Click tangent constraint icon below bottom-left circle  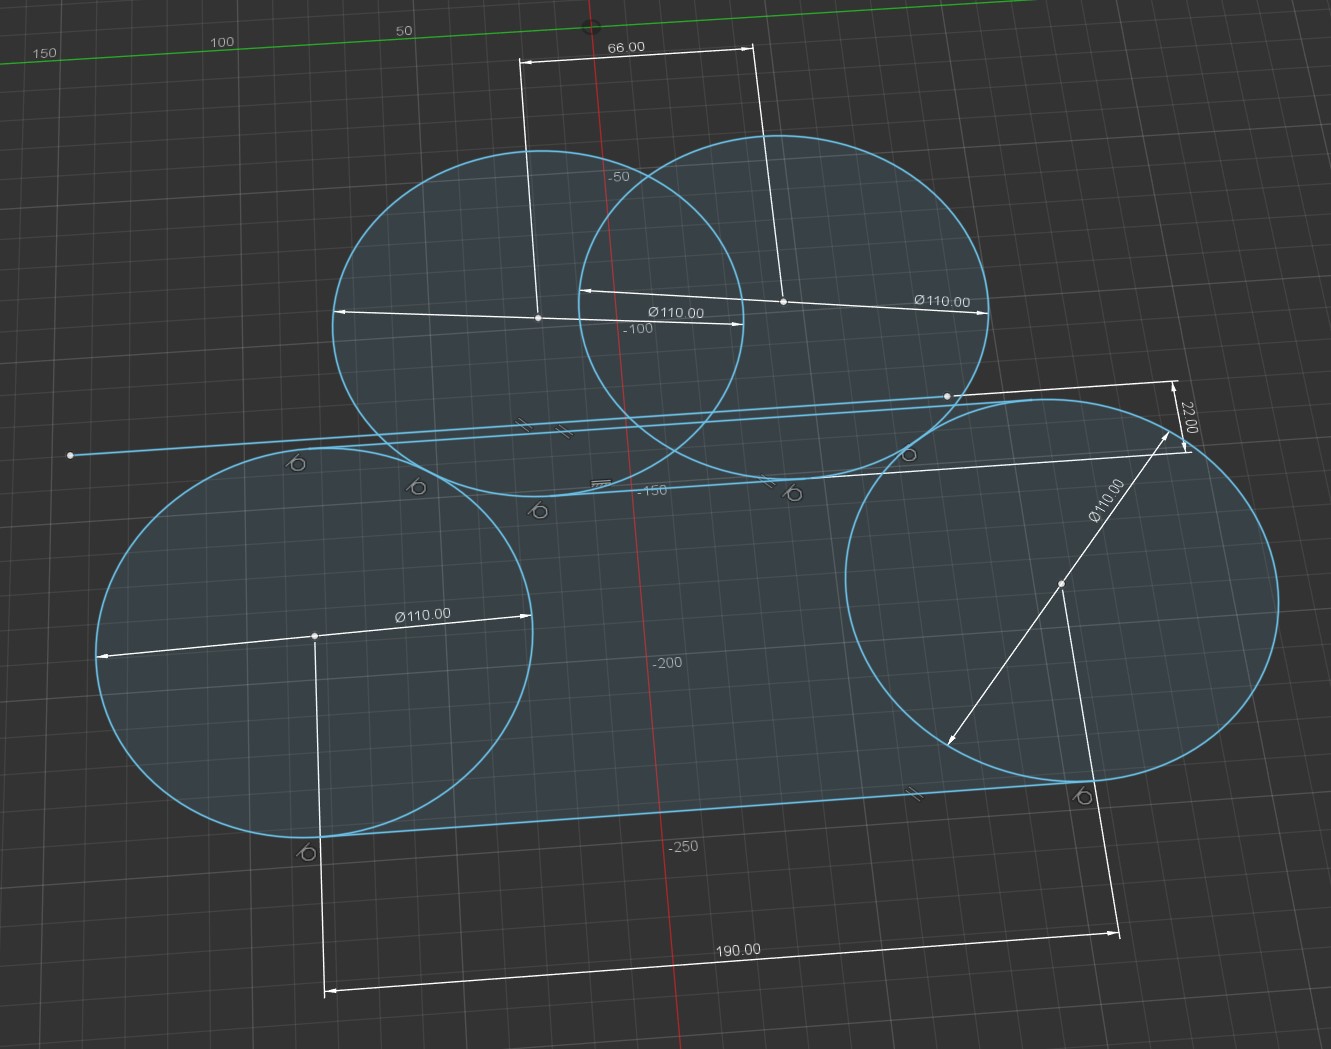308,853
